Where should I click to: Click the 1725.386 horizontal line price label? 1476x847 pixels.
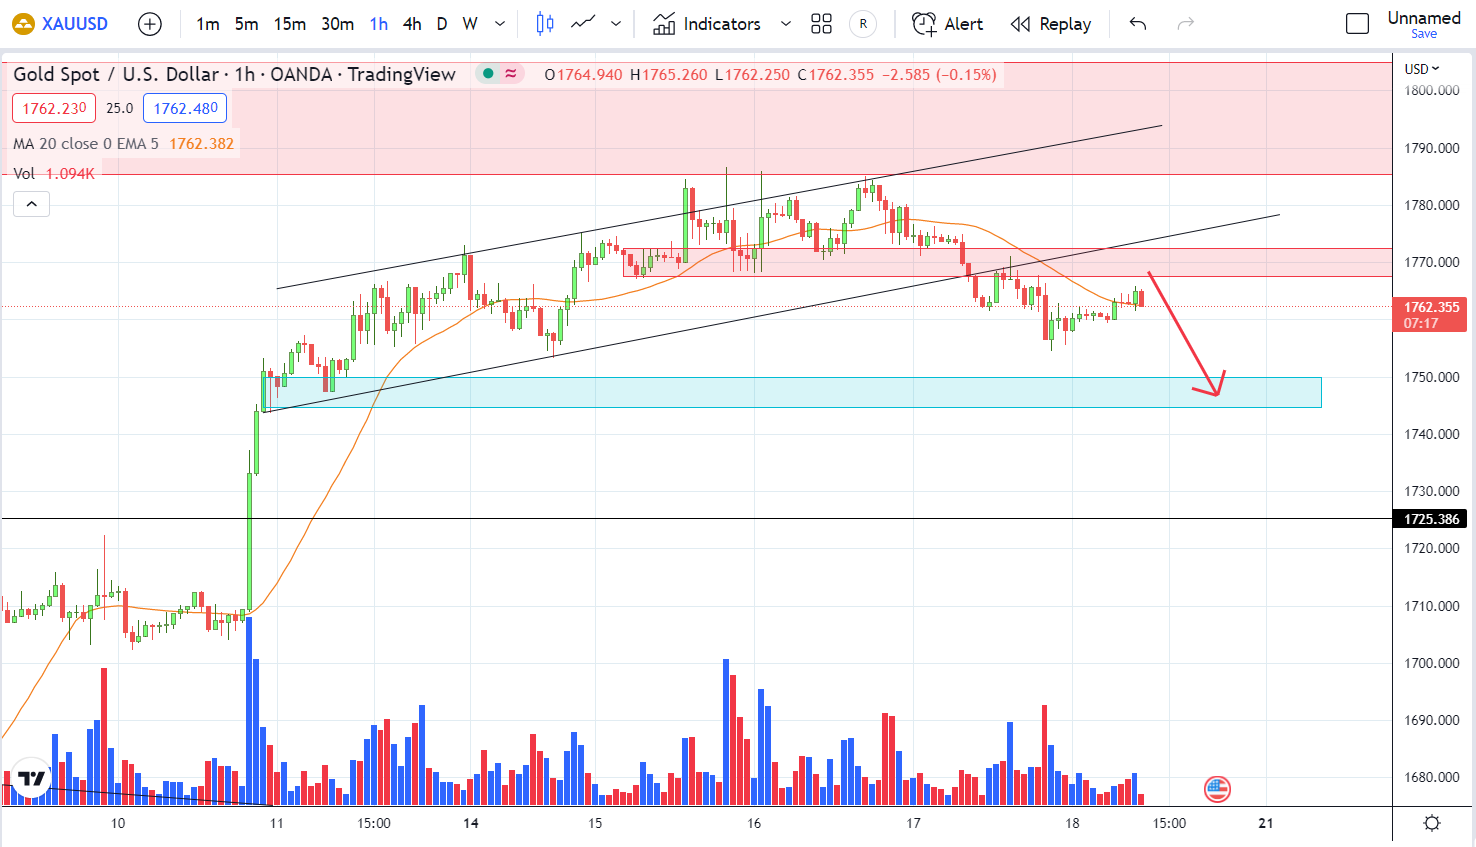click(x=1432, y=519)
